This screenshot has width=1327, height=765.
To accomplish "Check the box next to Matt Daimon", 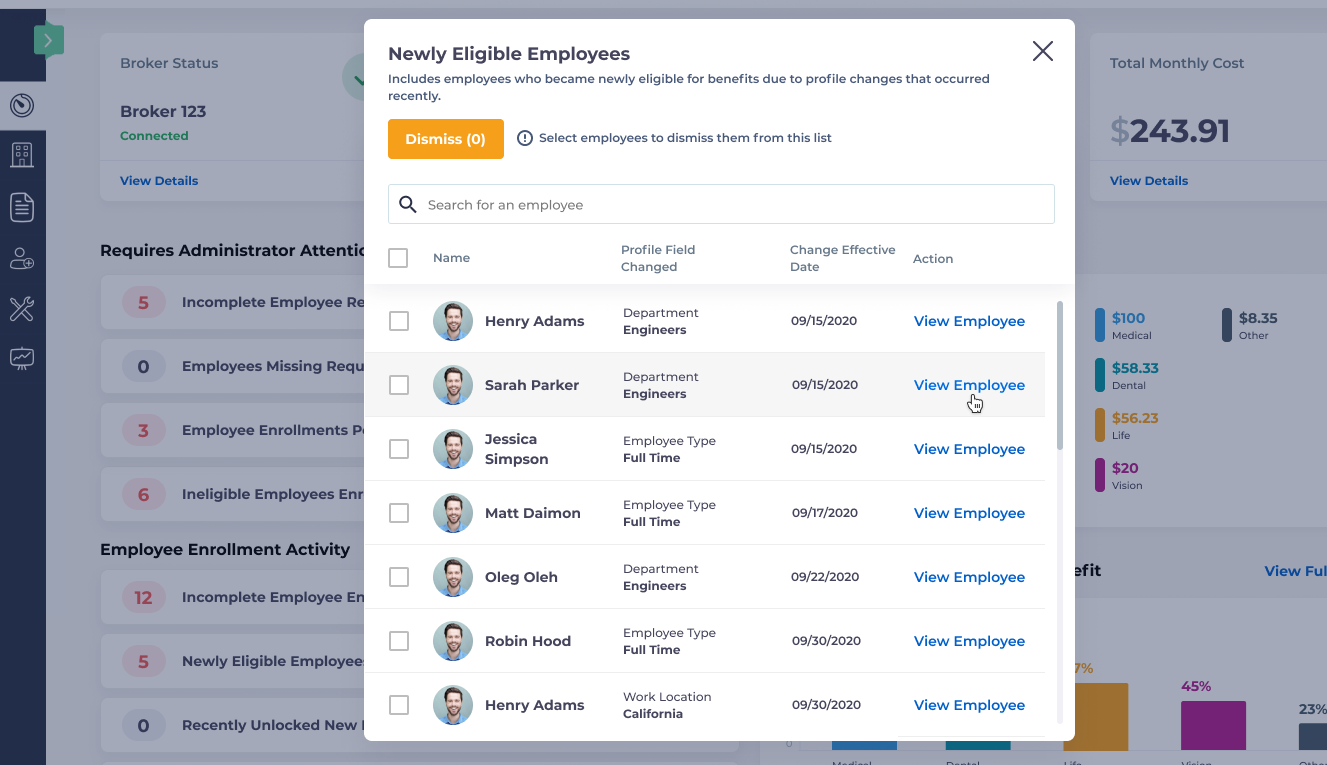I will coord(399,513).
